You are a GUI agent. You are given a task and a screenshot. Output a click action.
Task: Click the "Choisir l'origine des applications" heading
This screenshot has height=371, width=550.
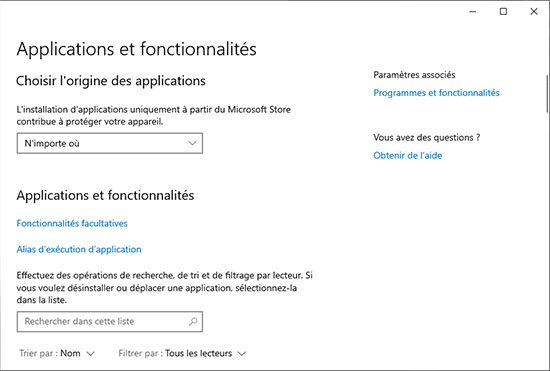pos(111,81)
